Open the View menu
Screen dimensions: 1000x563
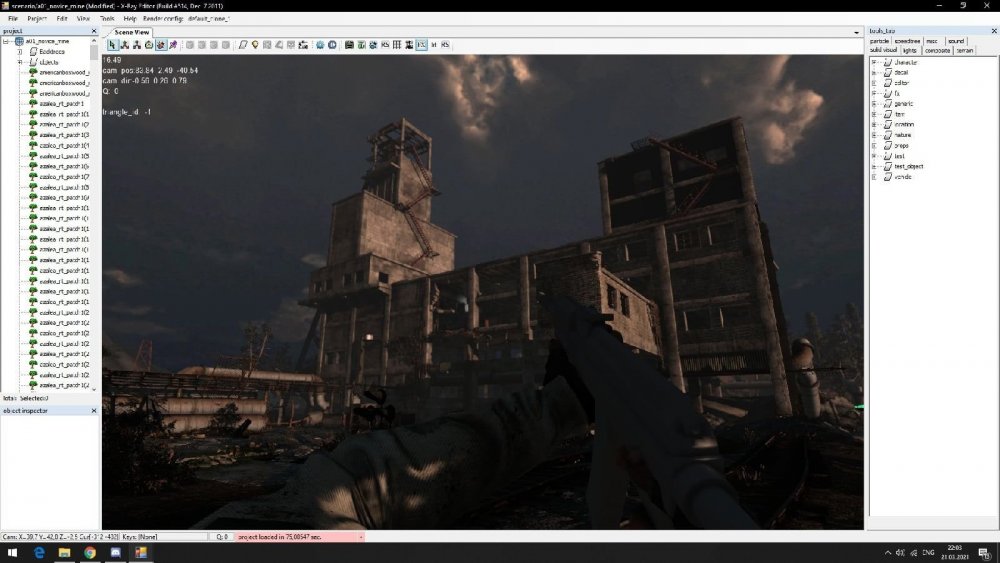point(84,18)
